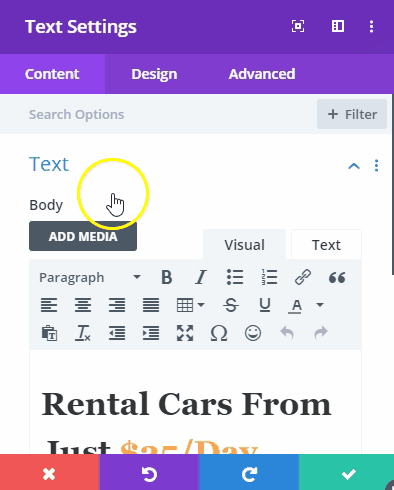Image resolution: width=394 pixels, height=490 pixels.
Task: Insert or edit link icon
Action: (303, 277)
